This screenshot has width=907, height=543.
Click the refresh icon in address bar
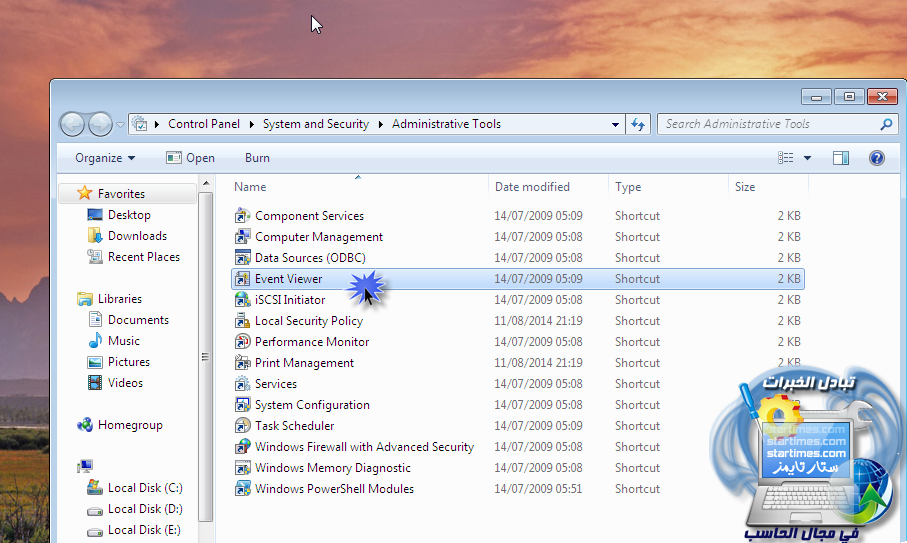coord(639,124)
